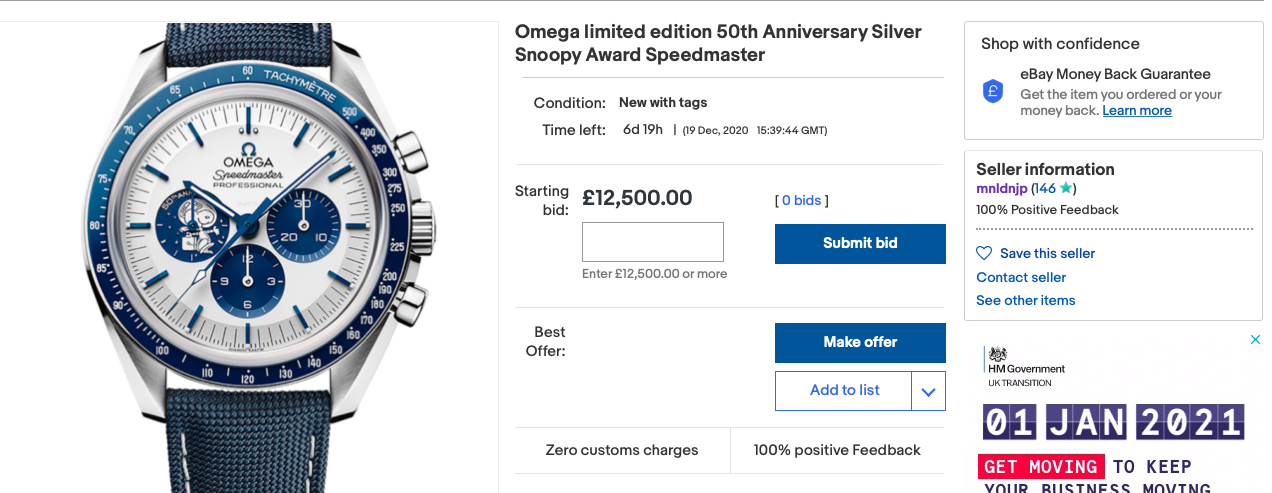1272x493 pixels.
Task: Open seller profile mnldnjp
Action: click(1001, 188)
